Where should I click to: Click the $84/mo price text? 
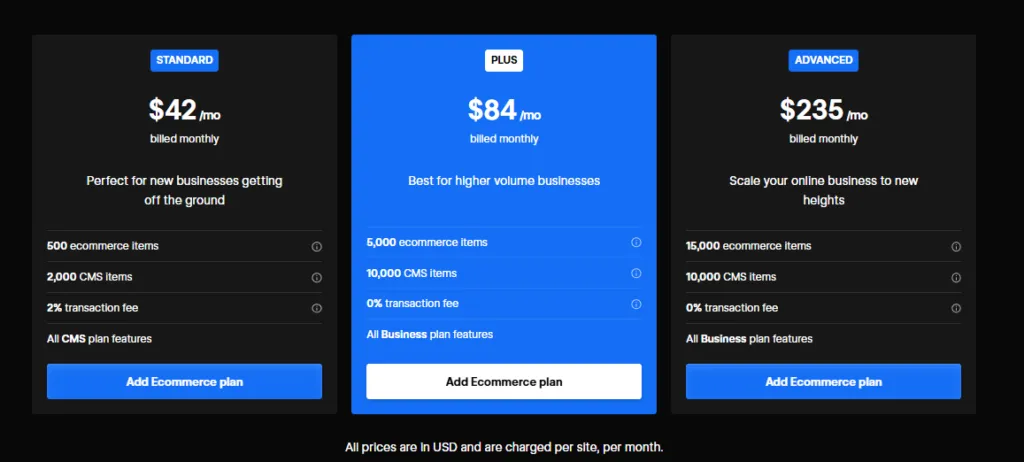(504, 109)
